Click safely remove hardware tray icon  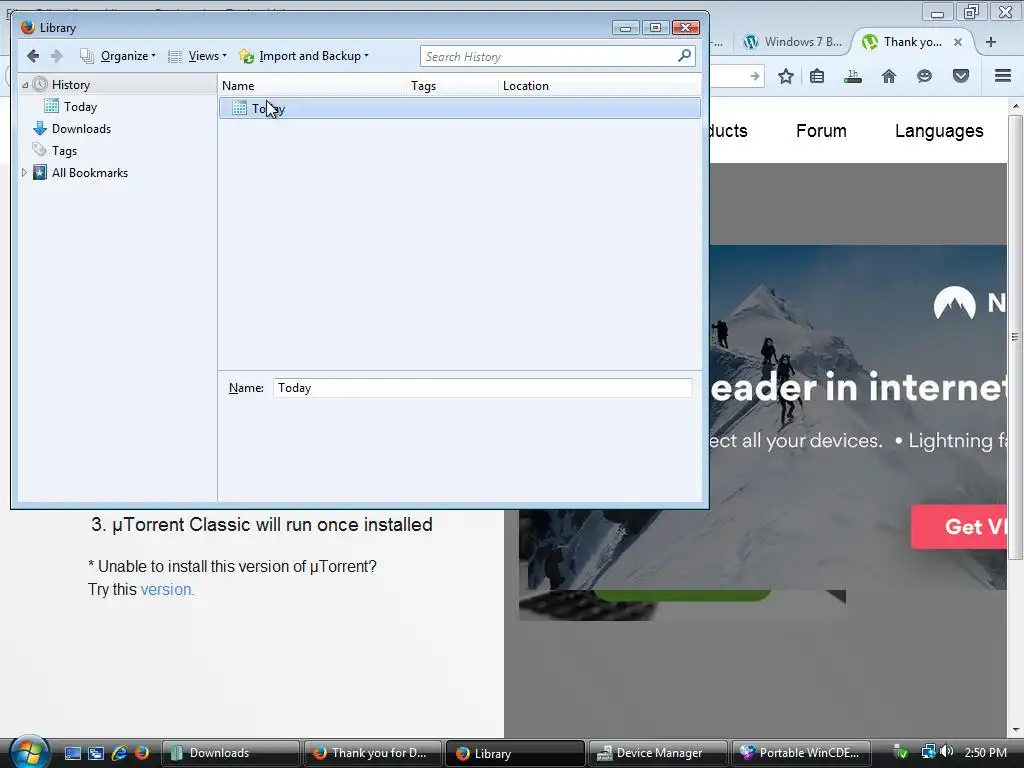(901, 752)
